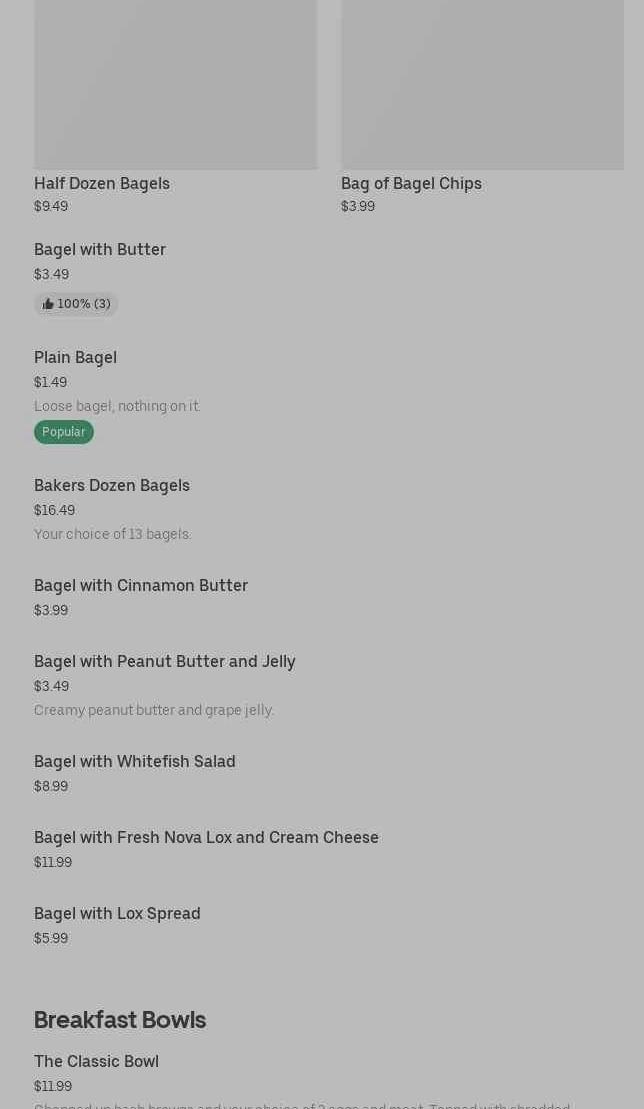Choose Bagel with Peanut Butter and Jelly
This screenshot has width=644, height=1109.
point(165,661)
